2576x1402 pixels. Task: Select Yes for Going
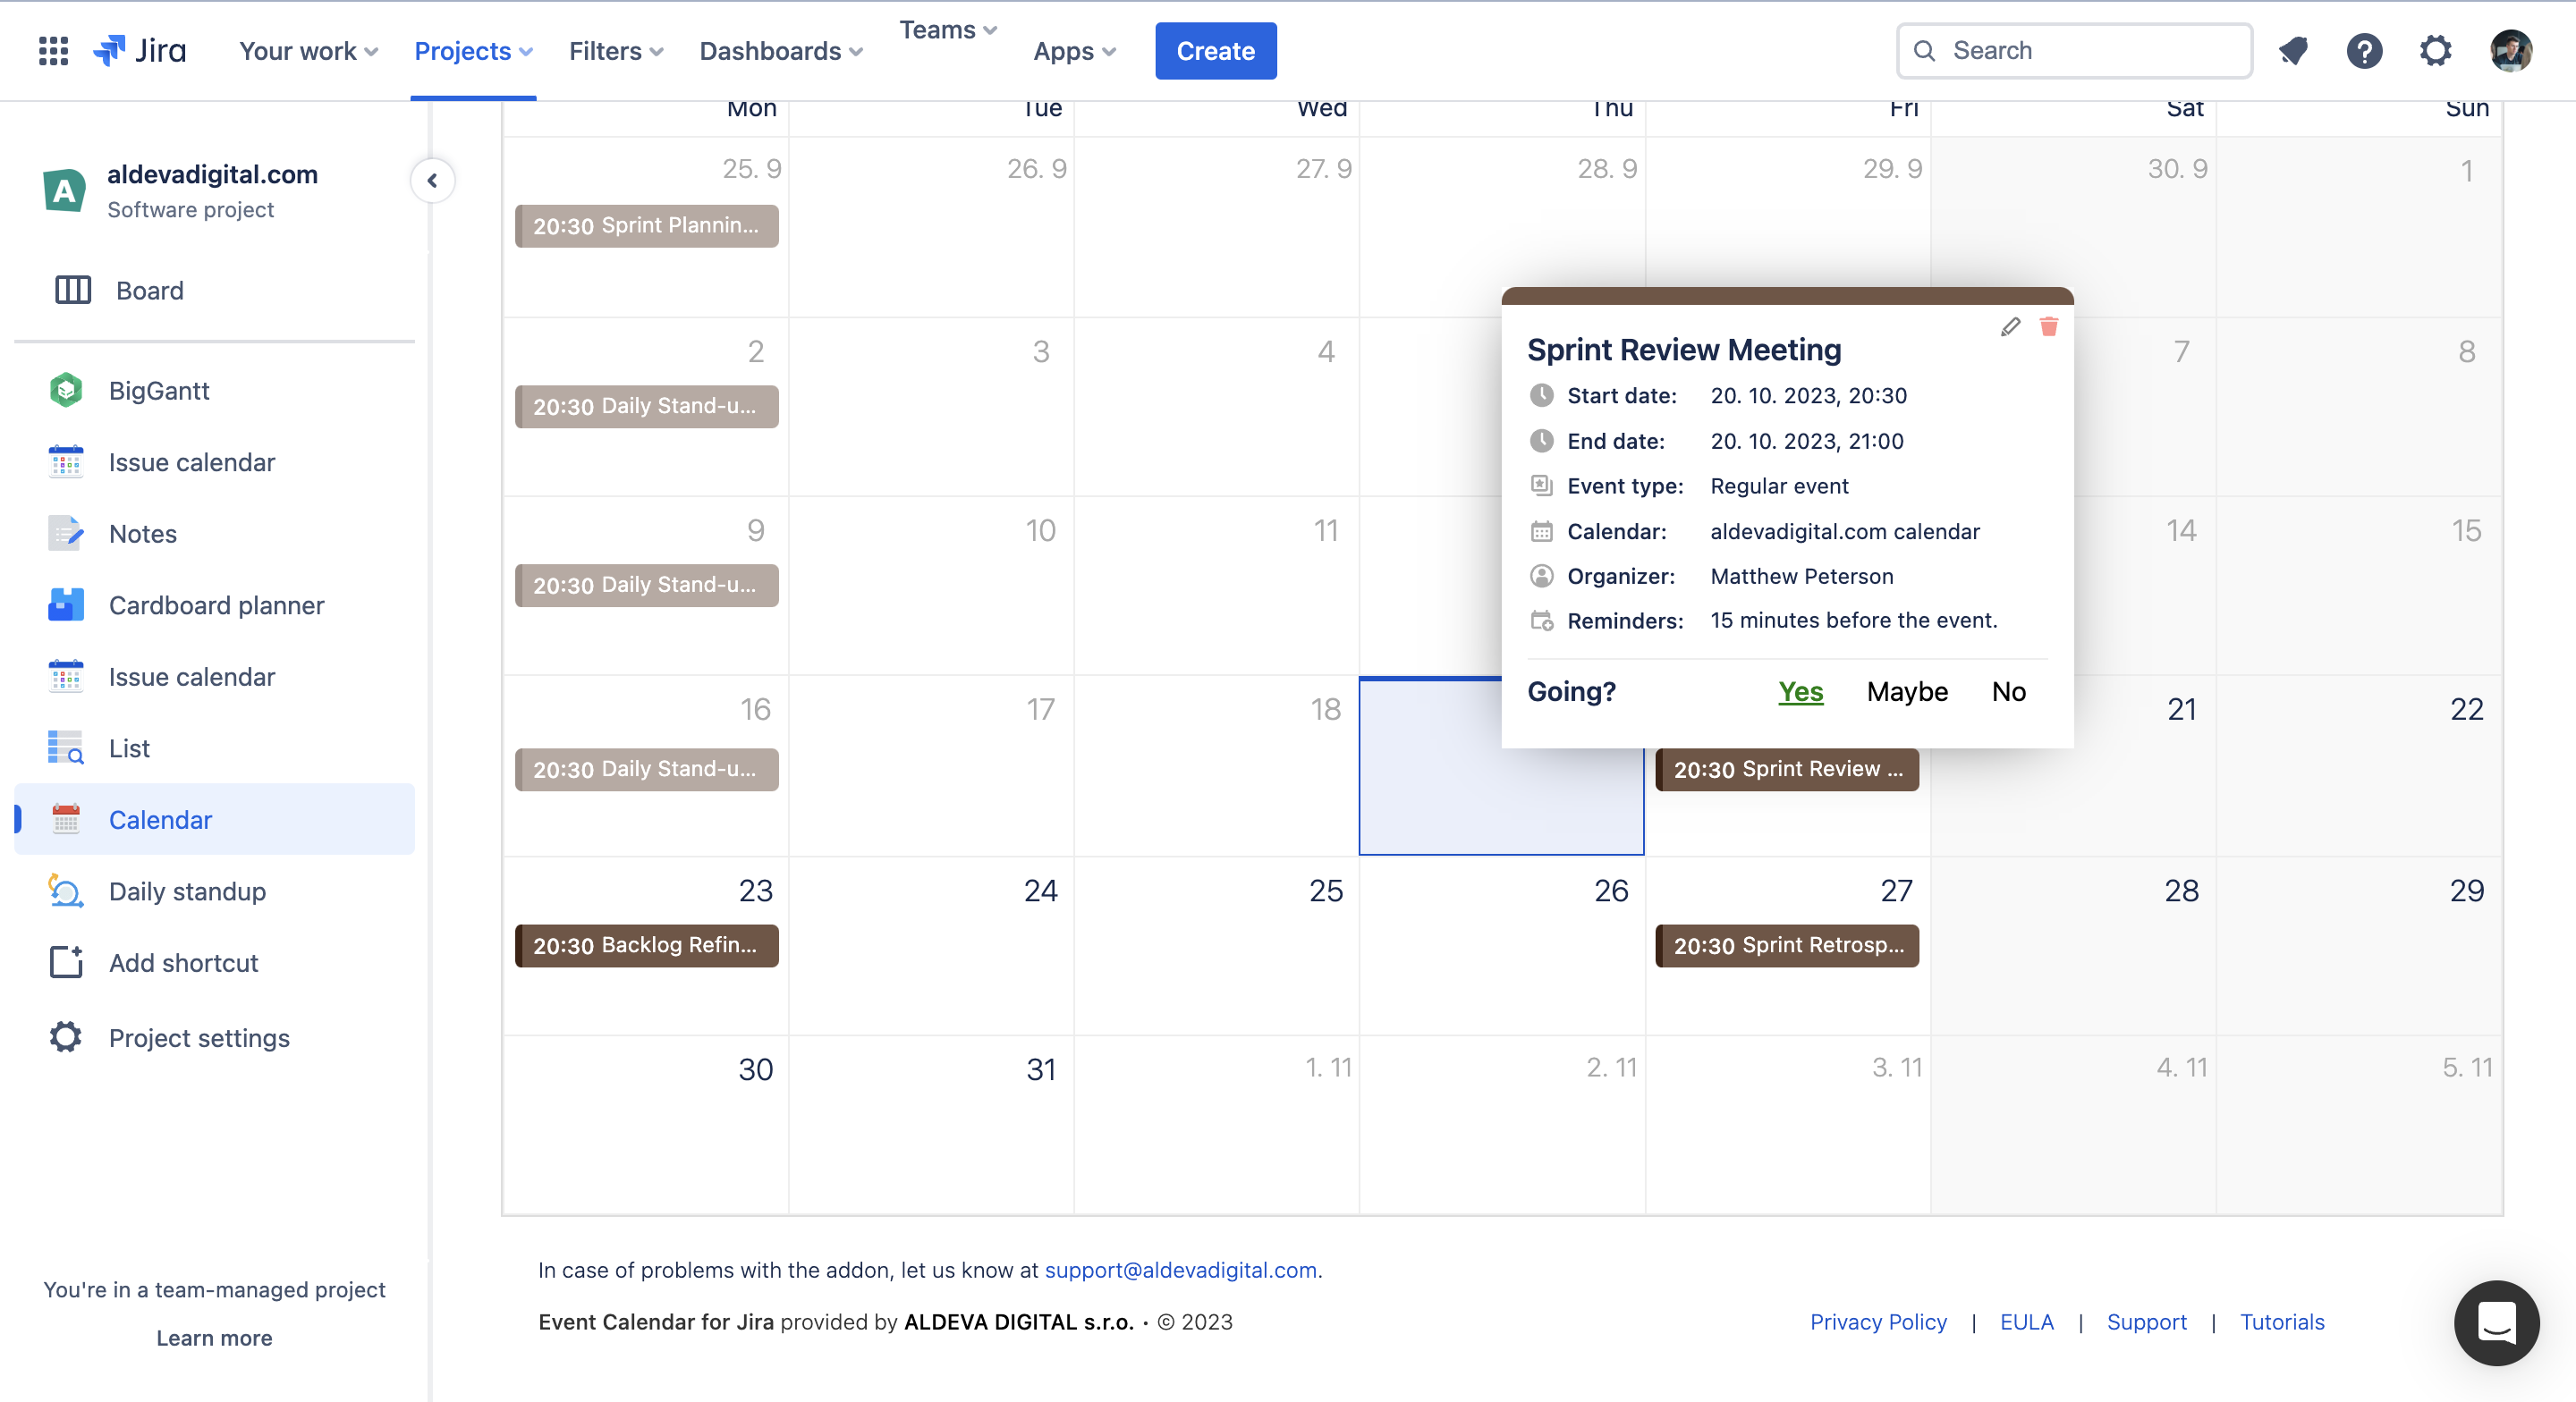pyautogui.click(x=1800, y=691)
